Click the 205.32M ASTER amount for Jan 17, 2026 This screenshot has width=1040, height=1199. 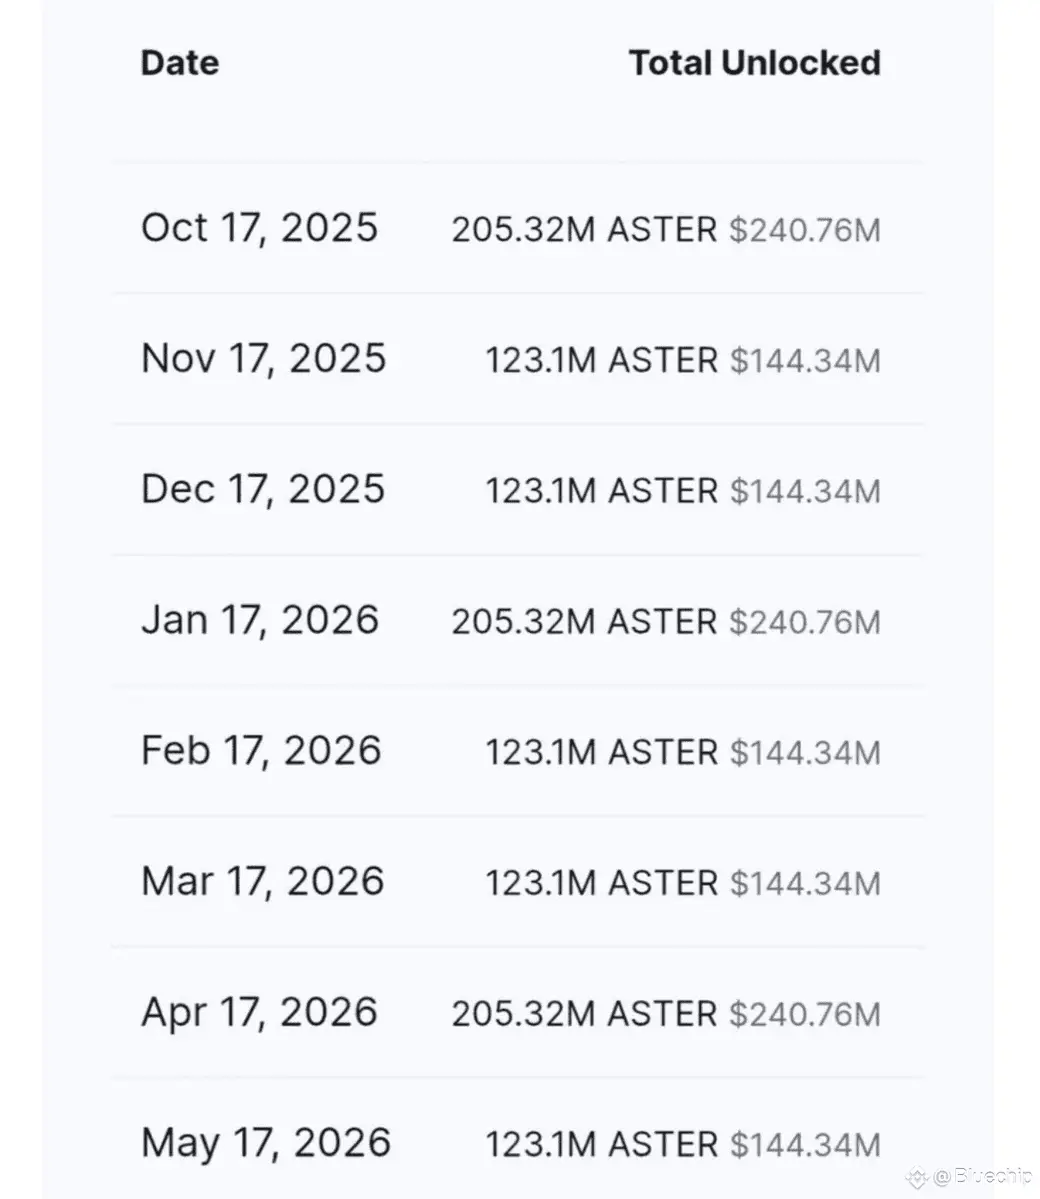click(x=584, y=622)
